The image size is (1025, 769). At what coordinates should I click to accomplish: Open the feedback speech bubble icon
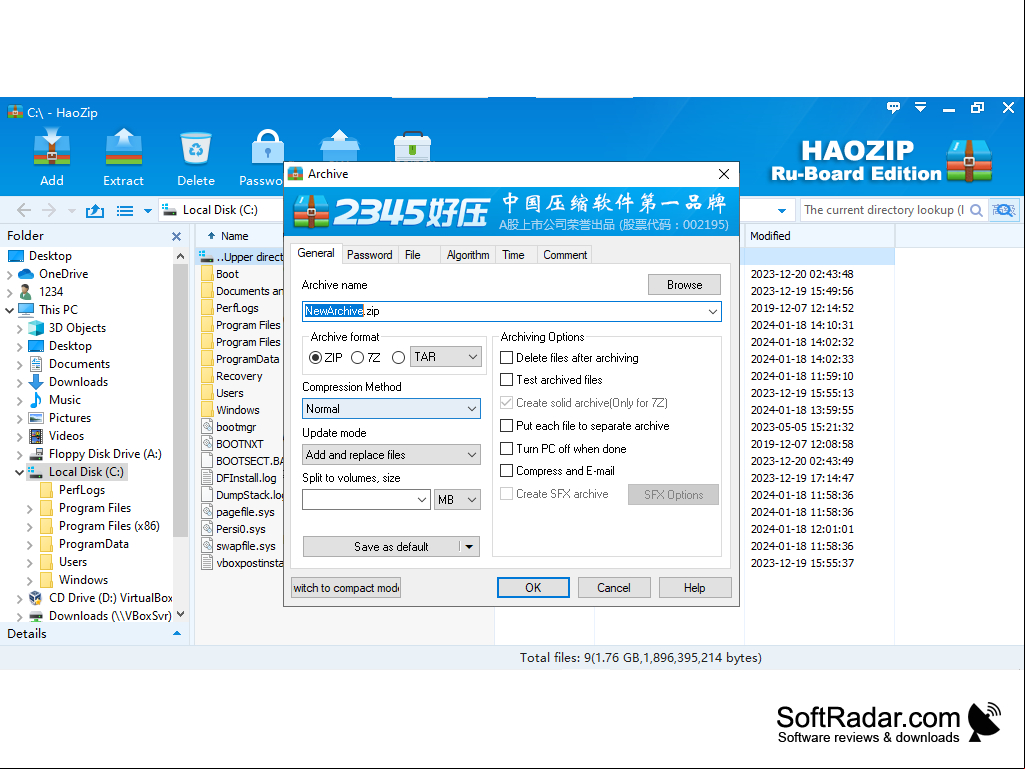point(893,107)
